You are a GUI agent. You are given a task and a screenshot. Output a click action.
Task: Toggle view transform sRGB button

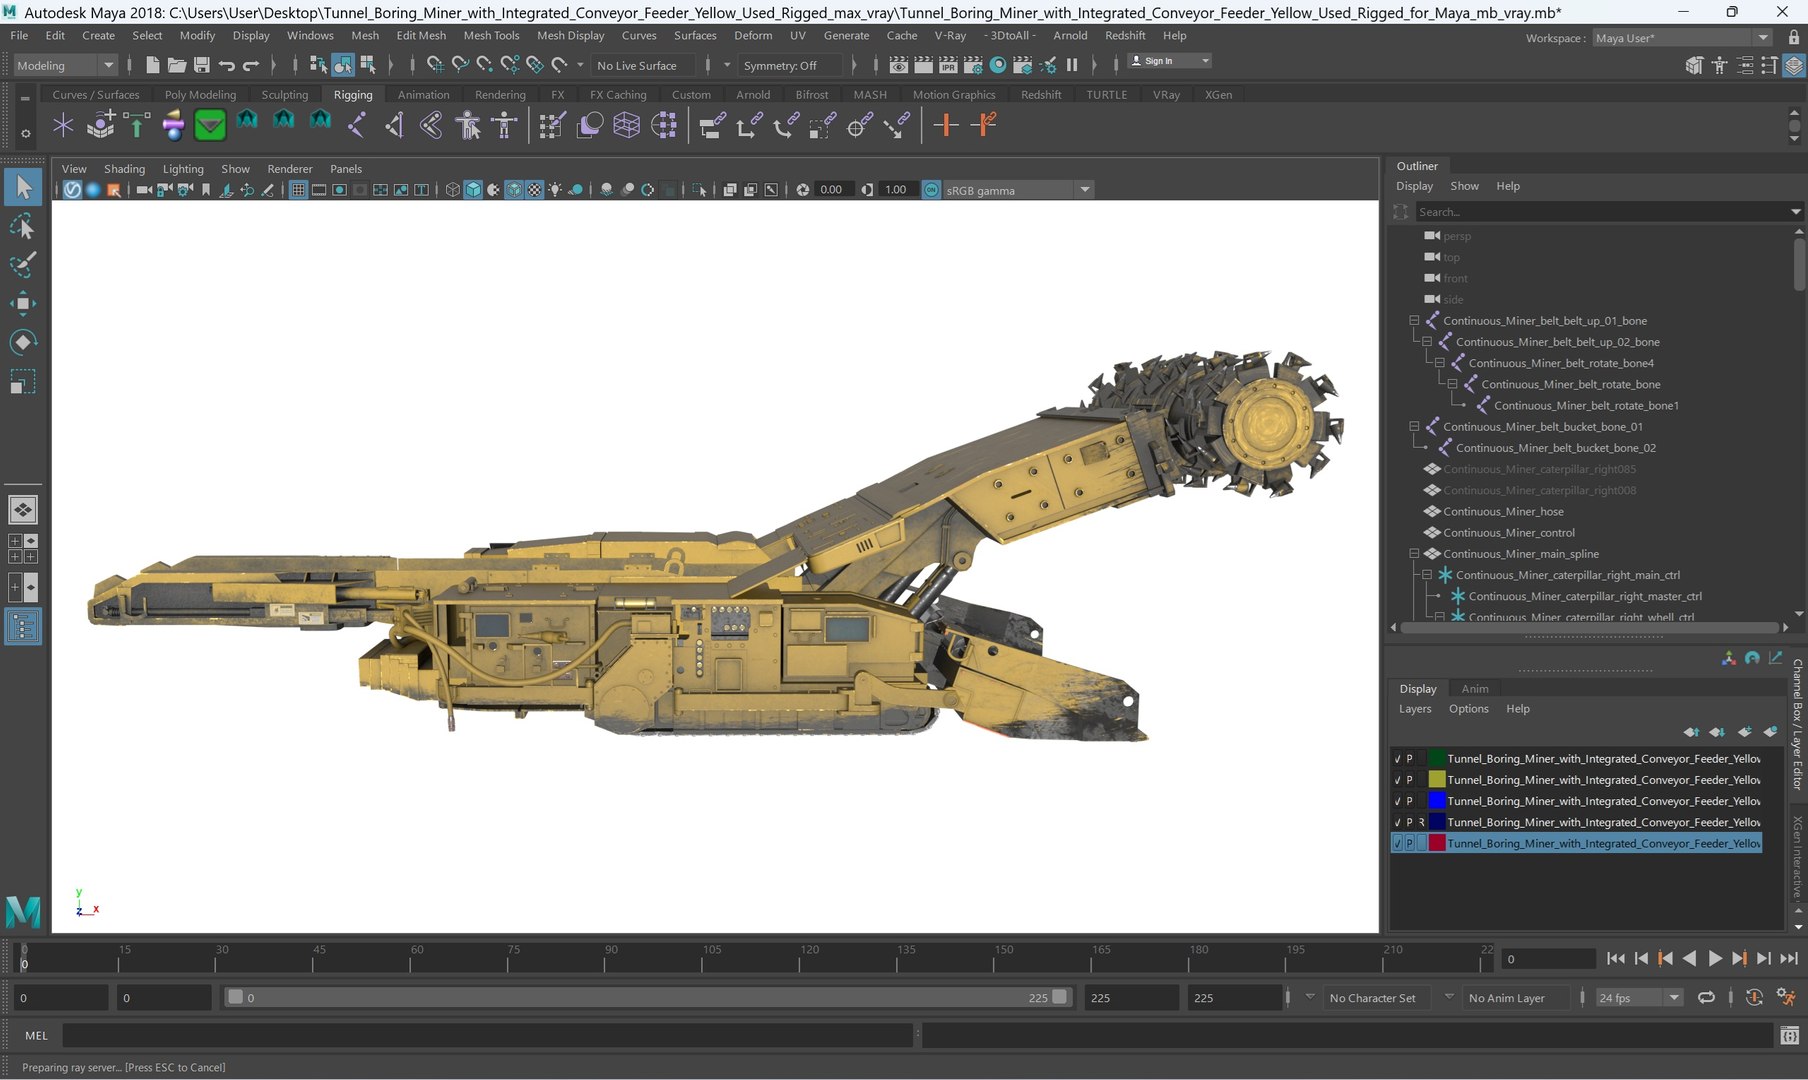[931, 190]
